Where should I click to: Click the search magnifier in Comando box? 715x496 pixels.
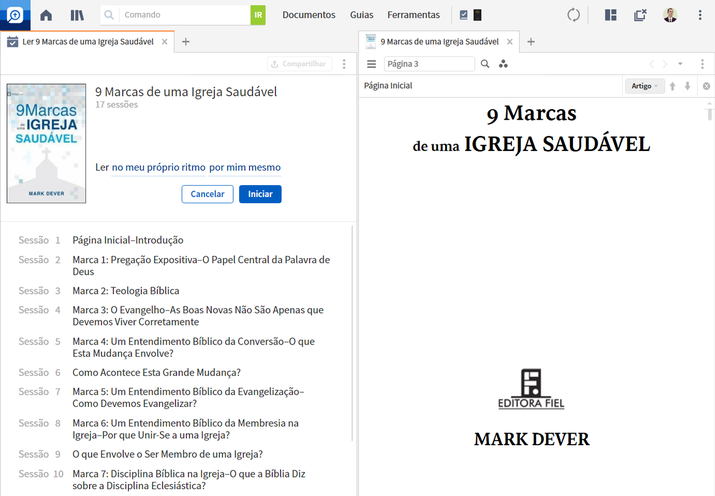[109, 15]
